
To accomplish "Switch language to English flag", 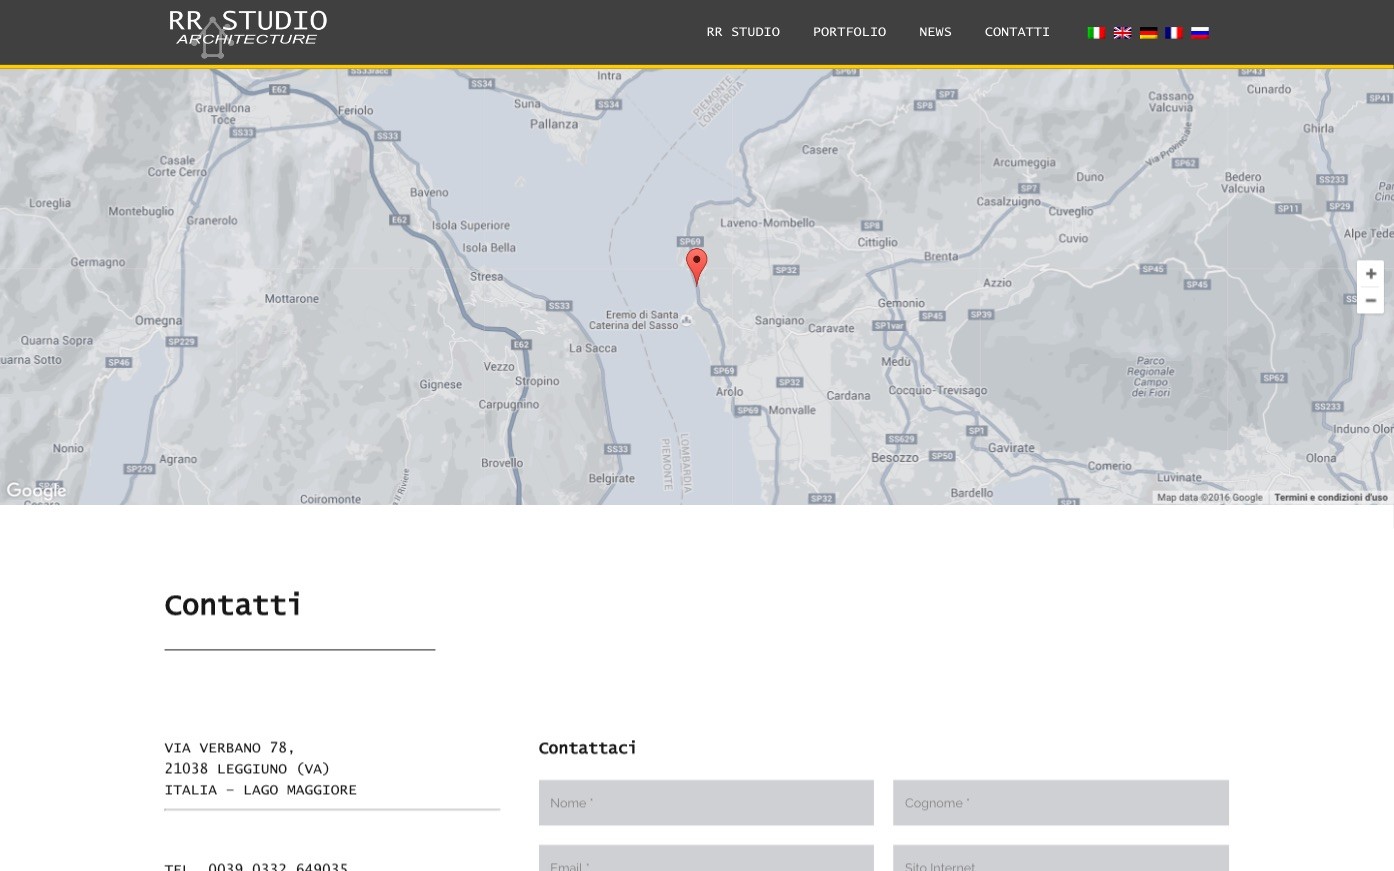I will tap(1122, 32).
